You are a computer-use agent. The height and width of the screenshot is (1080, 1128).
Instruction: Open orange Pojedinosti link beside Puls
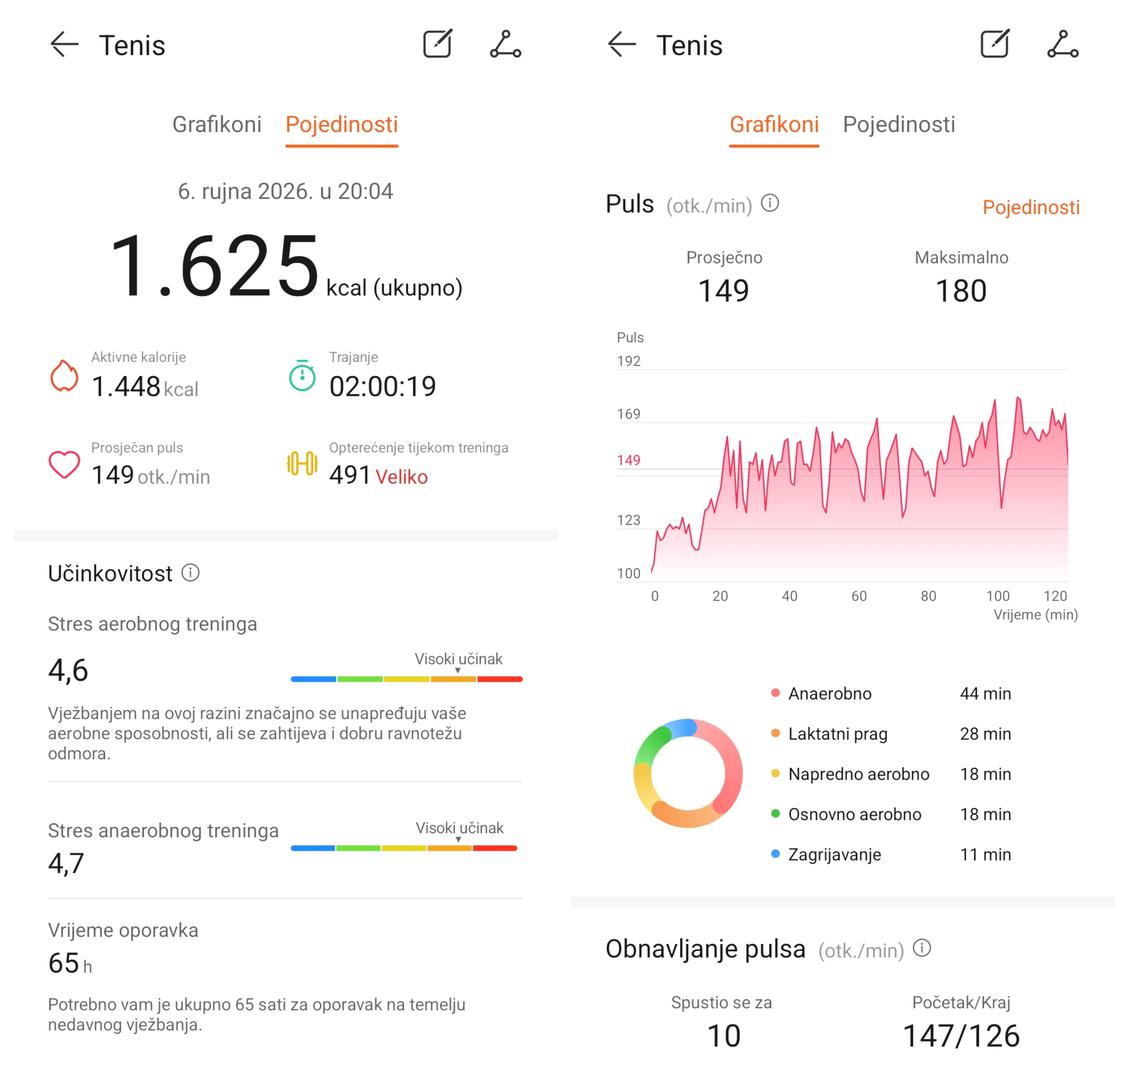pos(1031,207)
